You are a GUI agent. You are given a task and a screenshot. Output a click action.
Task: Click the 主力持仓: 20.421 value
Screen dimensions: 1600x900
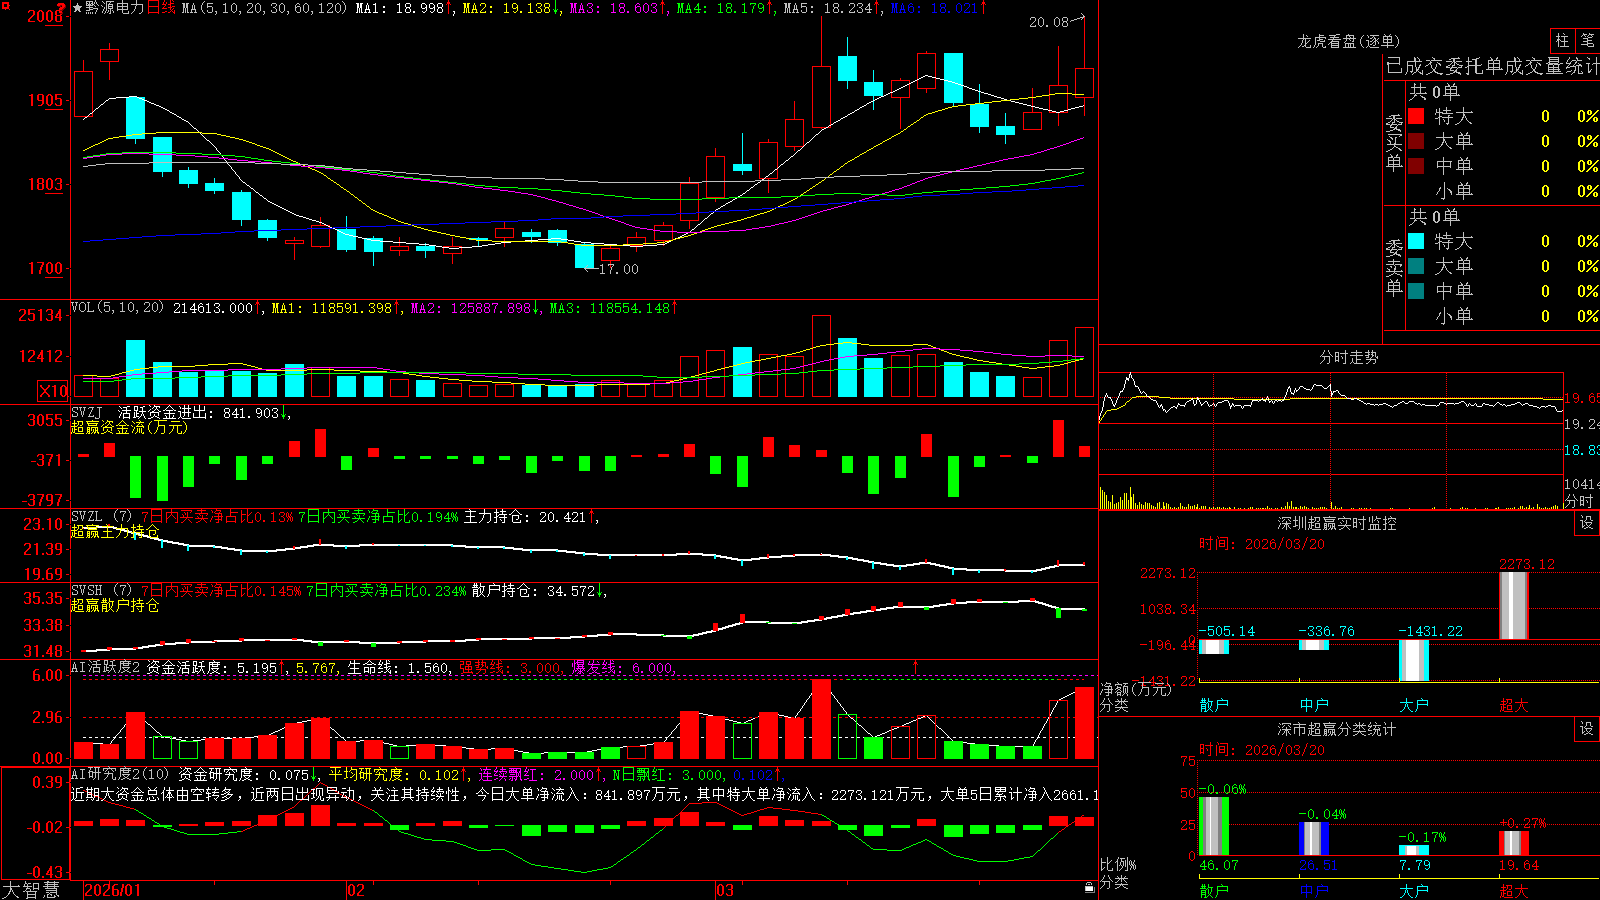525,517
